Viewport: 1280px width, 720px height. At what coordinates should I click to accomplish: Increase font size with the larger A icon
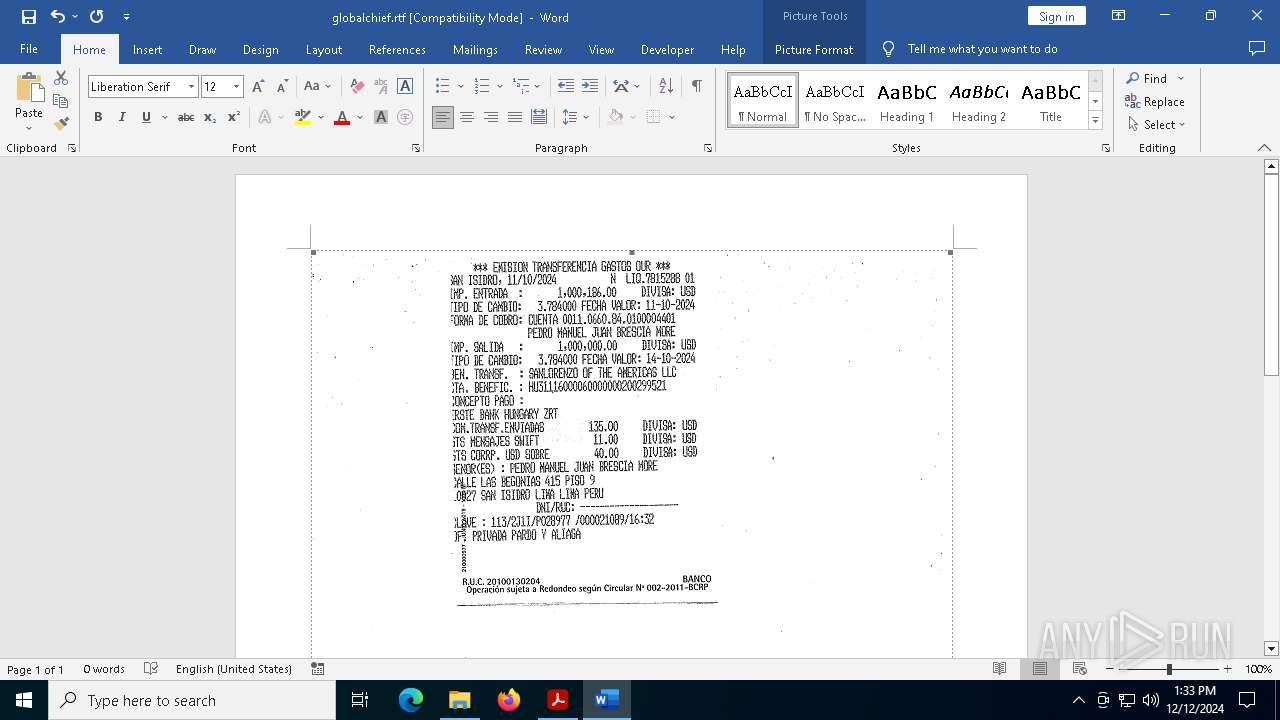258,87
